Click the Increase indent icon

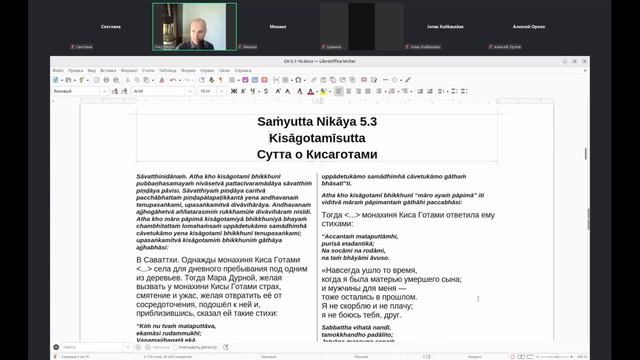coord(420,91)
